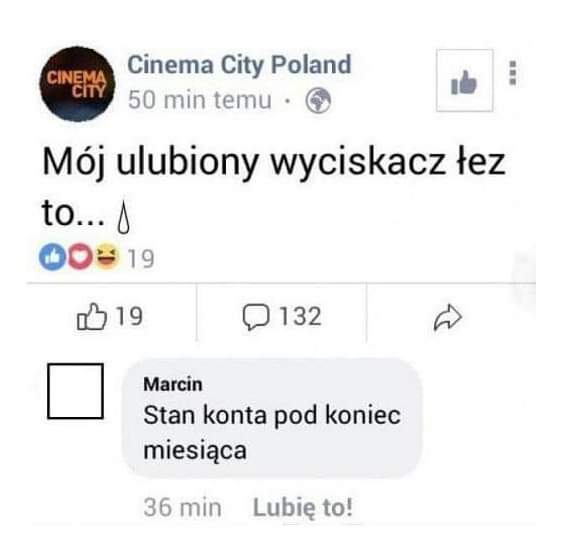This screenshot has height=545, width=565.
Task: Select the comment text 'Stan konta pod koniec miesiąca'
Action: pyautogui.click(x=272, y=432)
